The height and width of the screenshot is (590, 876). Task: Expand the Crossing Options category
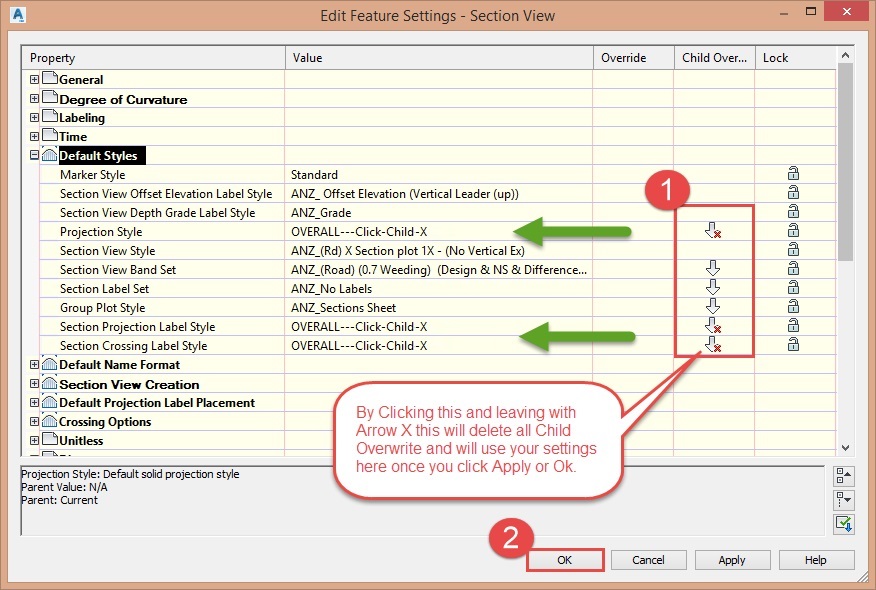(x=34, y=421)
